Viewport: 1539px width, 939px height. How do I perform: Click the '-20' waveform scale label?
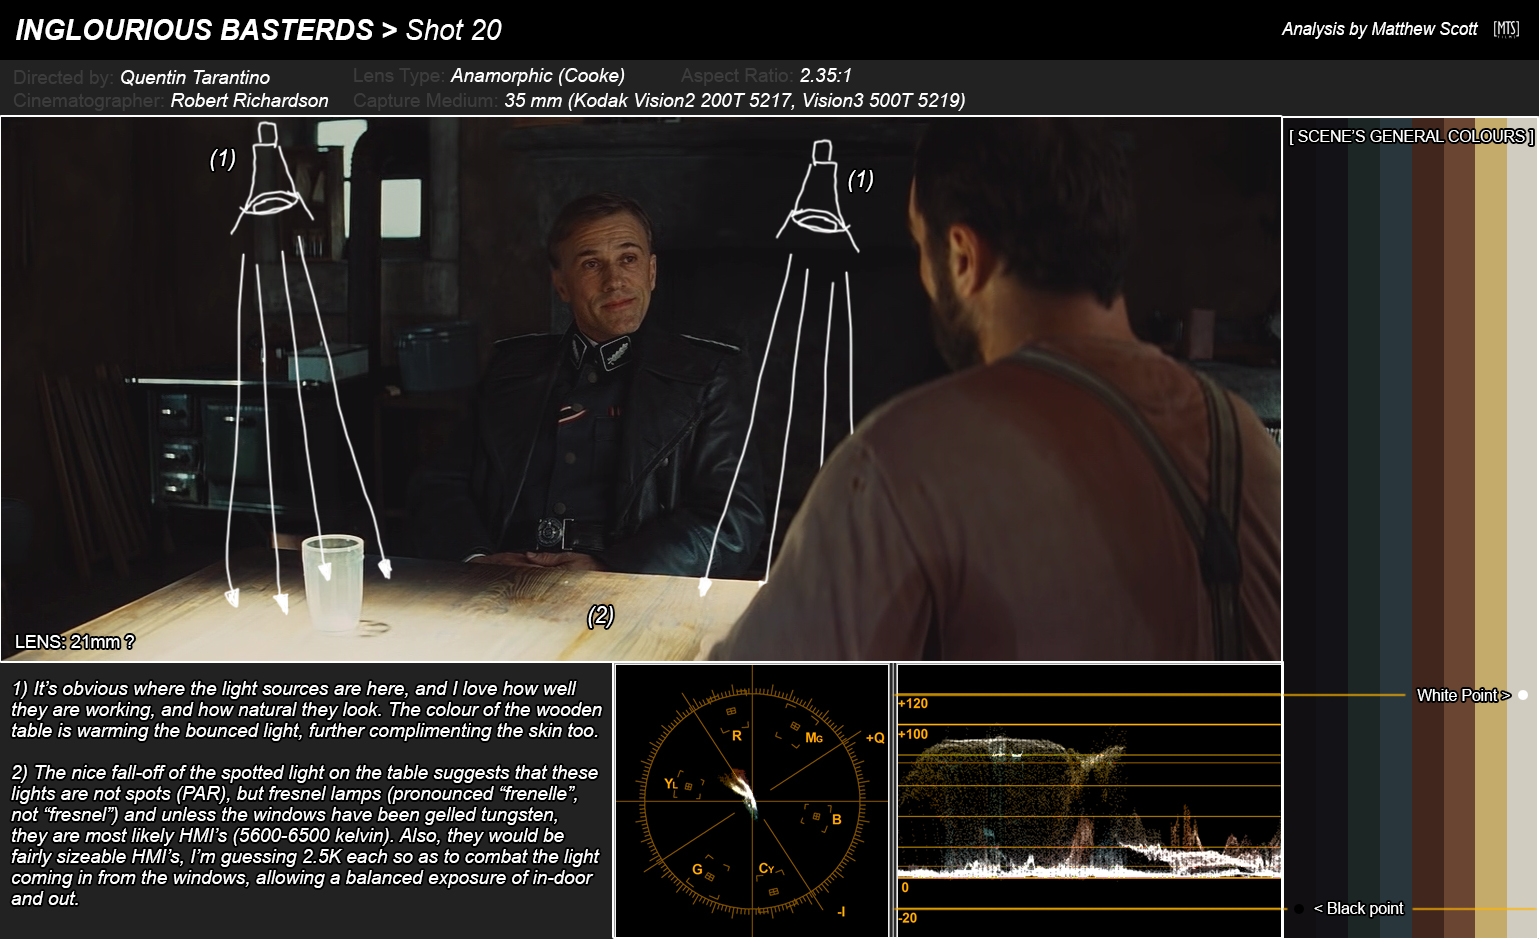click(908, 917)
